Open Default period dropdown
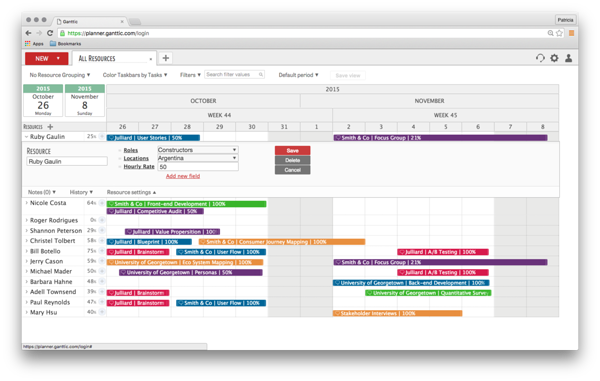Viewport: 600px width, 381px height. 298,75
